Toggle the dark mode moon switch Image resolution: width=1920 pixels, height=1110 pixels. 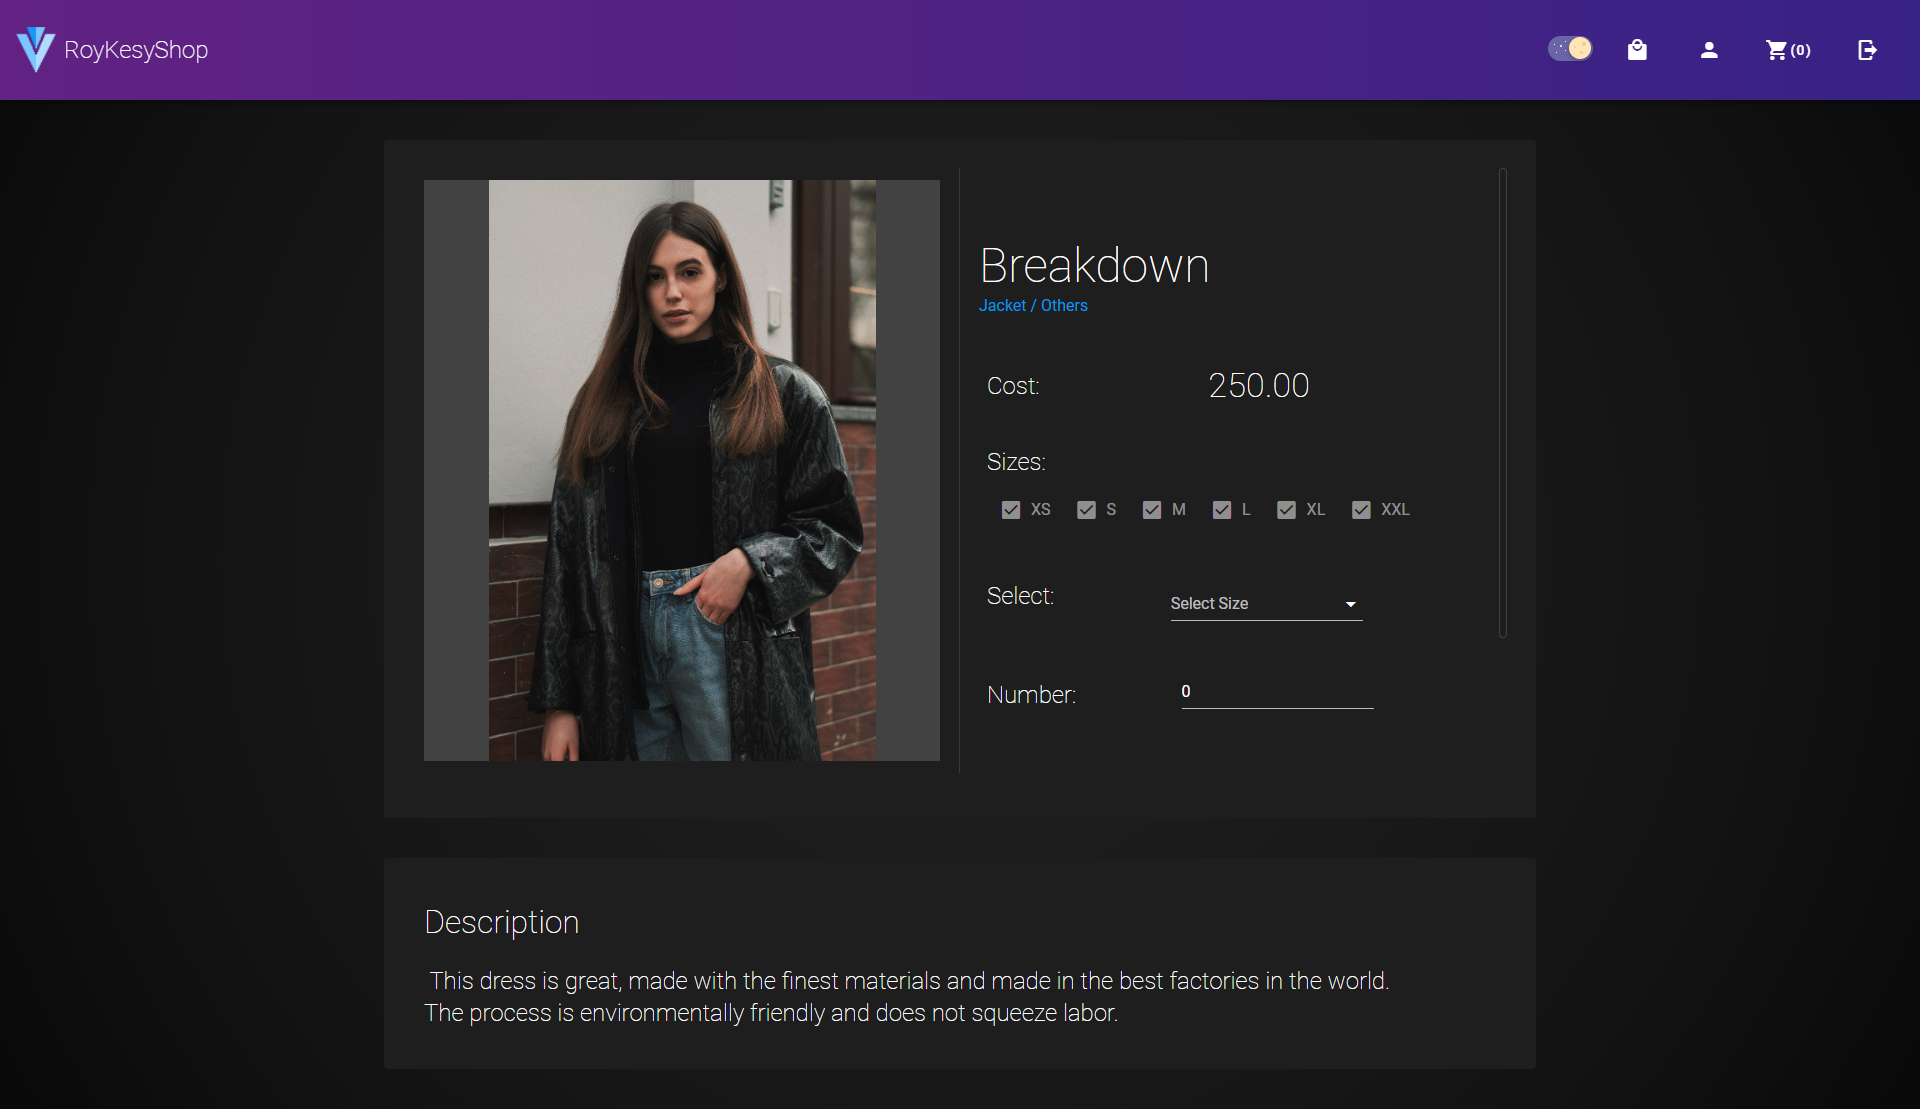1570,49
